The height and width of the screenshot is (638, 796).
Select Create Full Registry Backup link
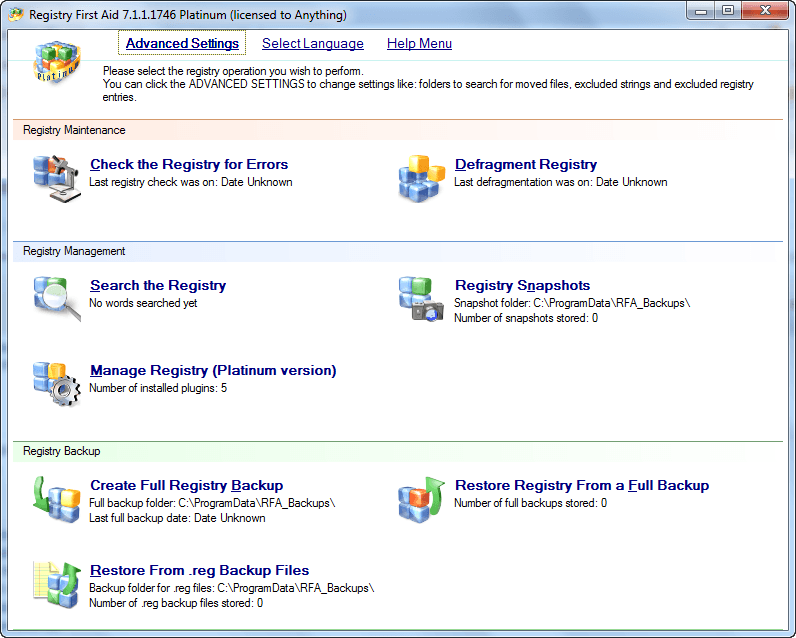(x=186, y=486)
